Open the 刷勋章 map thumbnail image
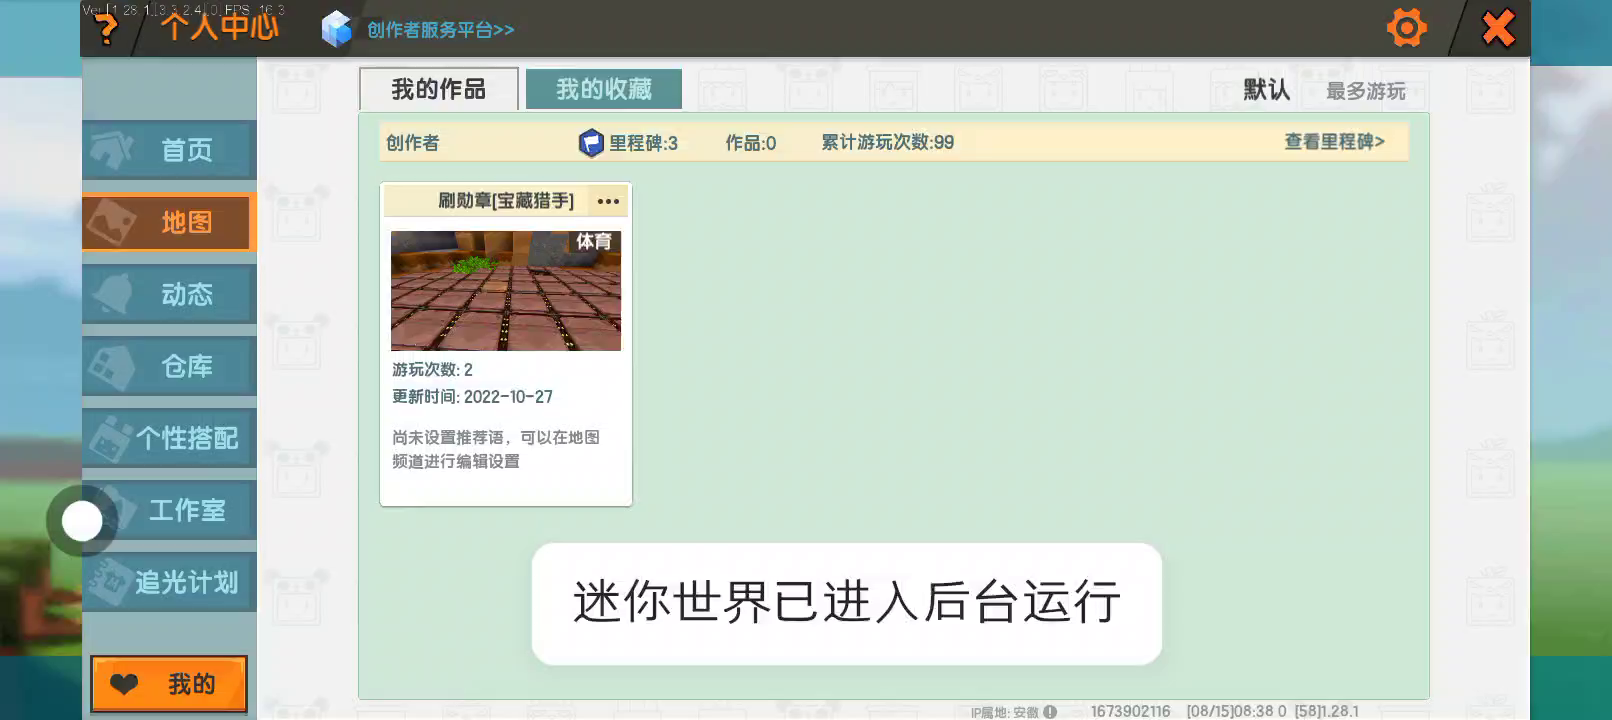The width and height of the screenshot is (1612, 720). pyautogui.click(x=505, y=291)
